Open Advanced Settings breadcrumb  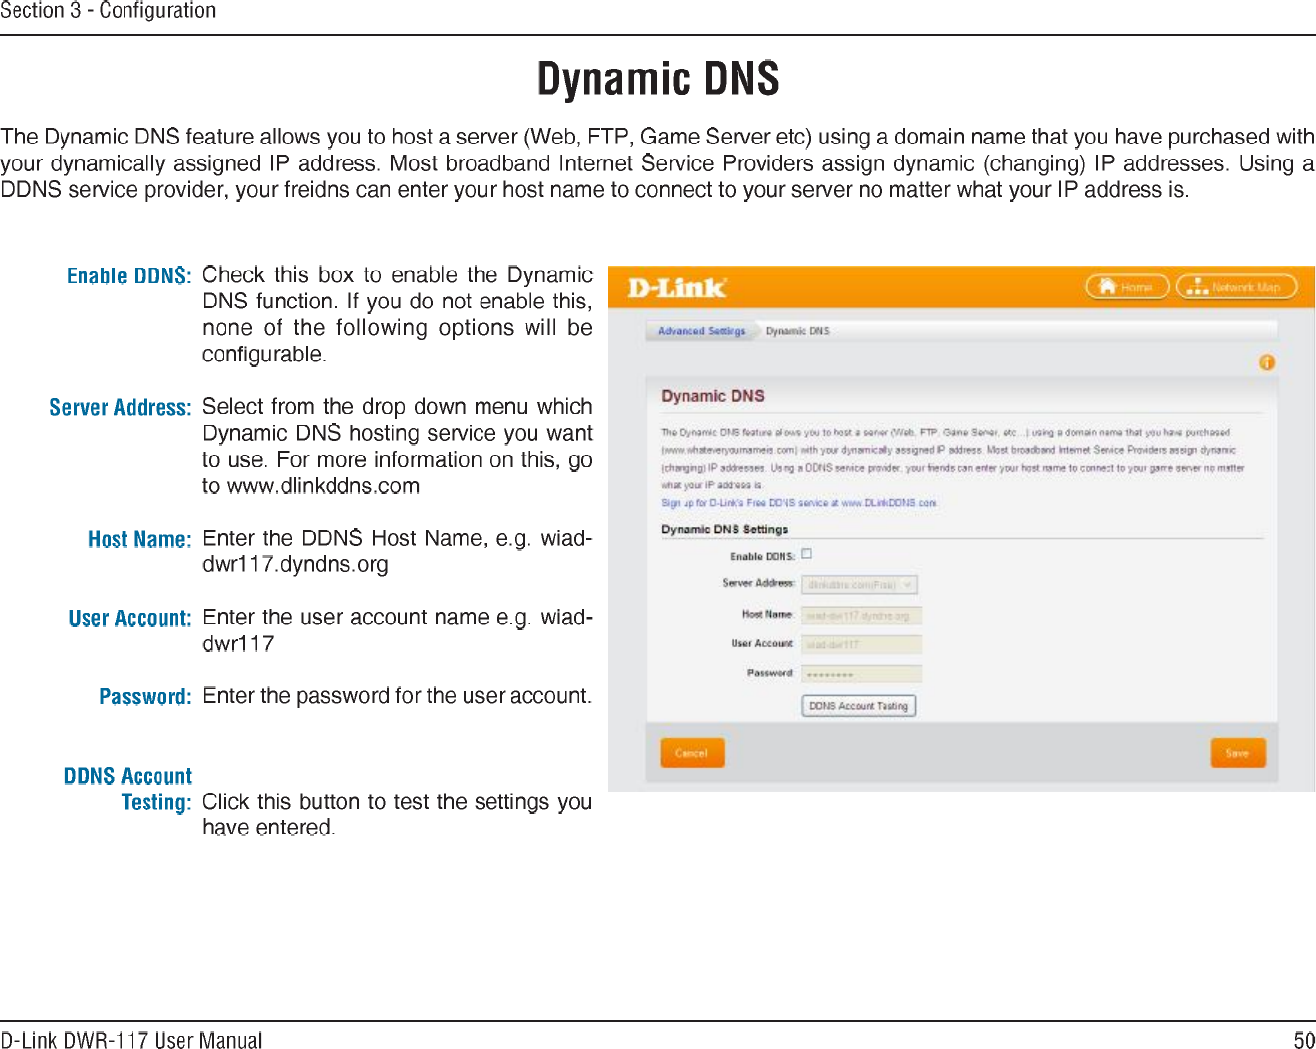[x=701, y=331]
